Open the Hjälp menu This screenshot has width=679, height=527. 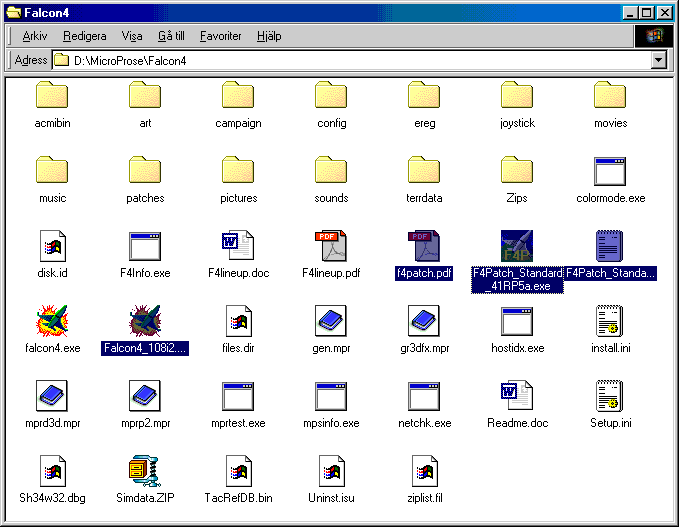pos(269,36)
